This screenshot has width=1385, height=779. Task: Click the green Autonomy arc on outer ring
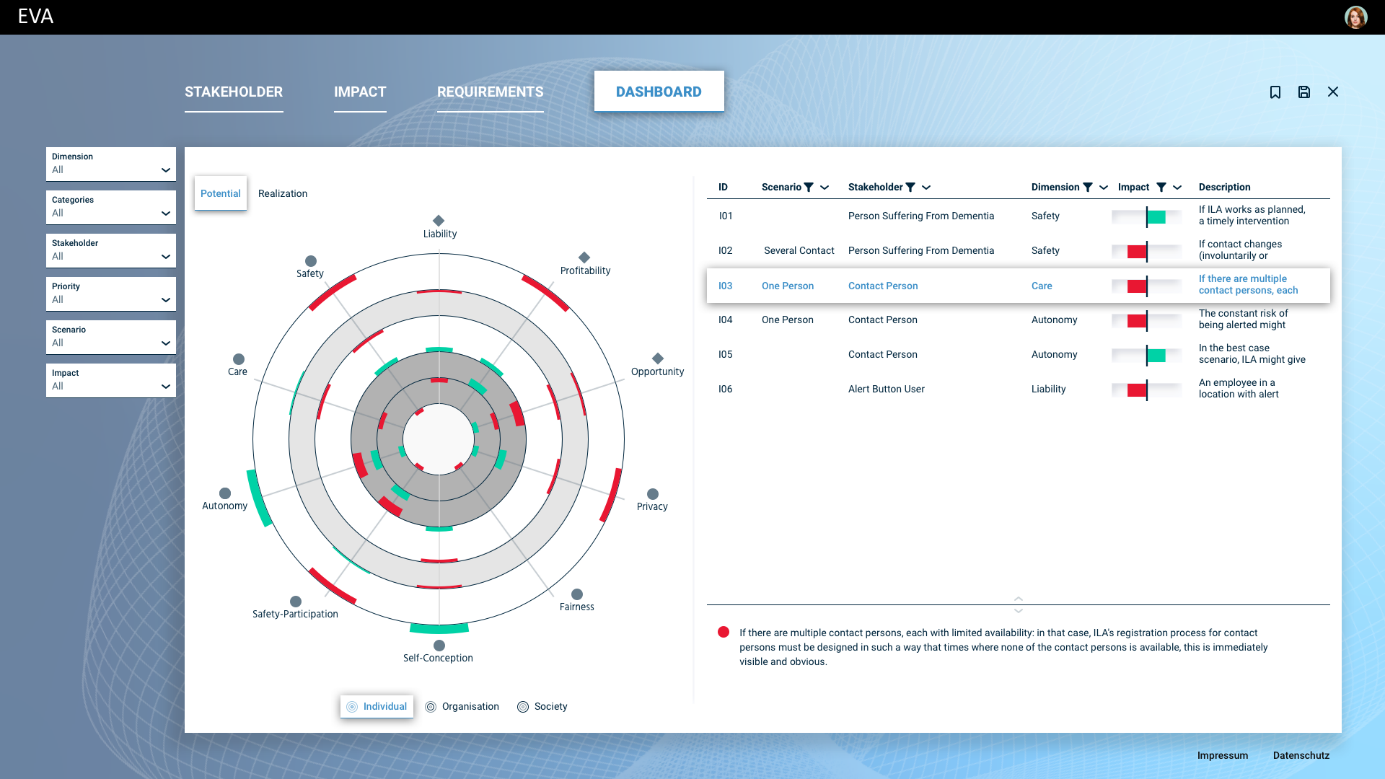(258, 498)
